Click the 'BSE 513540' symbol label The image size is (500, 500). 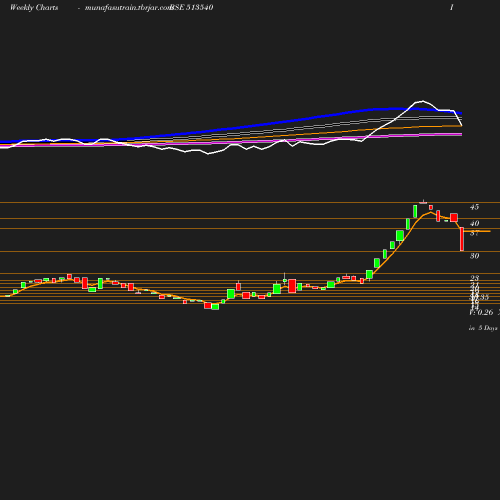click(x=192, y=7)
